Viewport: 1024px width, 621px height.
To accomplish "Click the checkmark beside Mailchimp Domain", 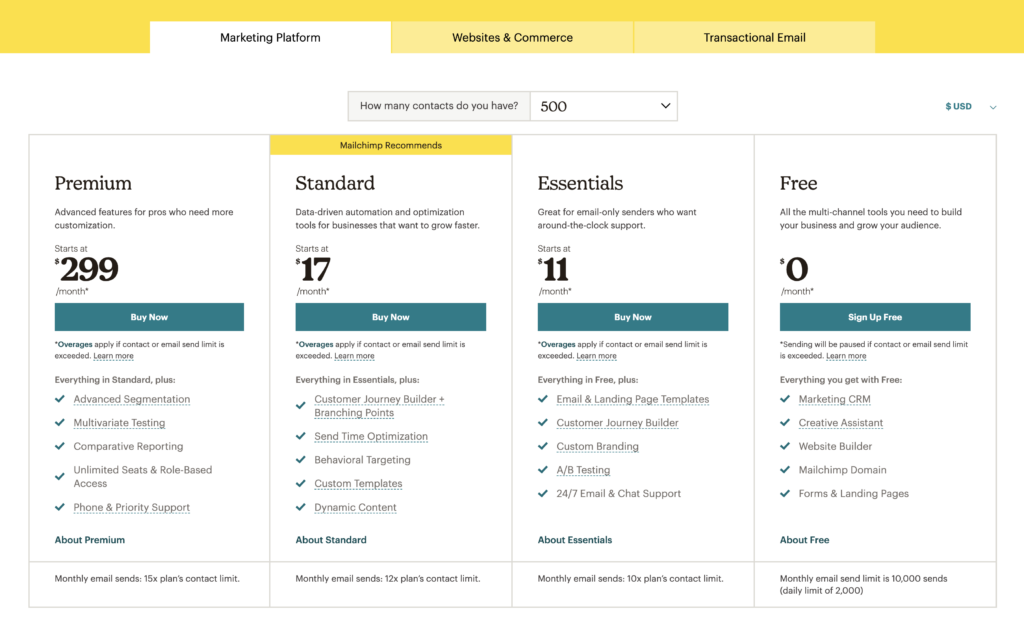I will (785, 470).
